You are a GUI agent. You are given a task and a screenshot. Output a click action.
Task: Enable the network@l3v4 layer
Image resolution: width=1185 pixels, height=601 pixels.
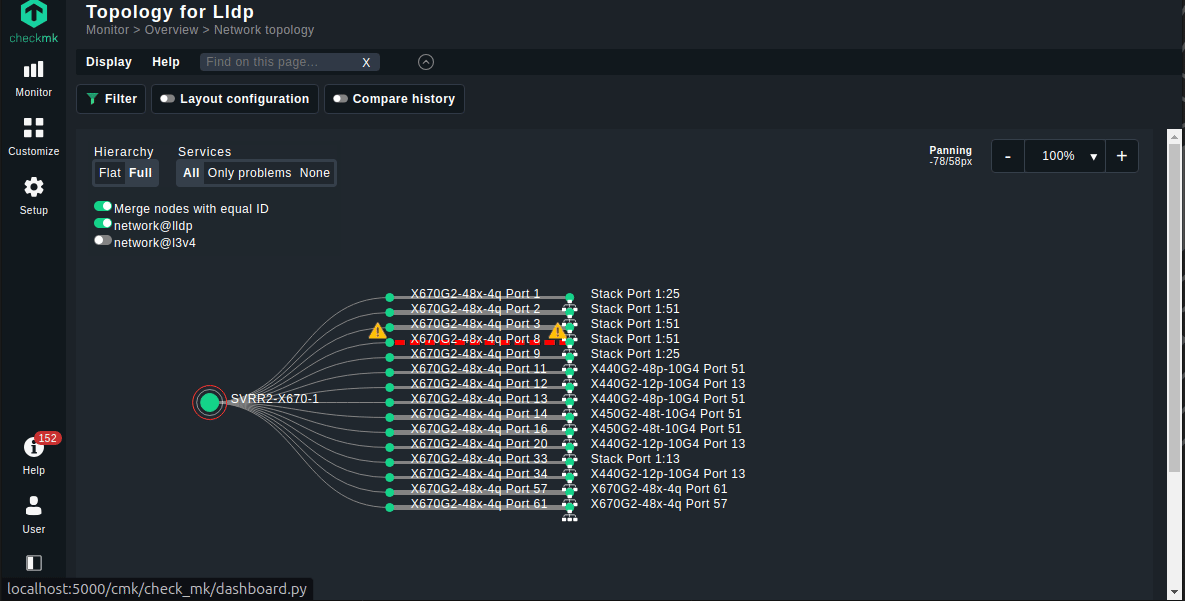103,240
